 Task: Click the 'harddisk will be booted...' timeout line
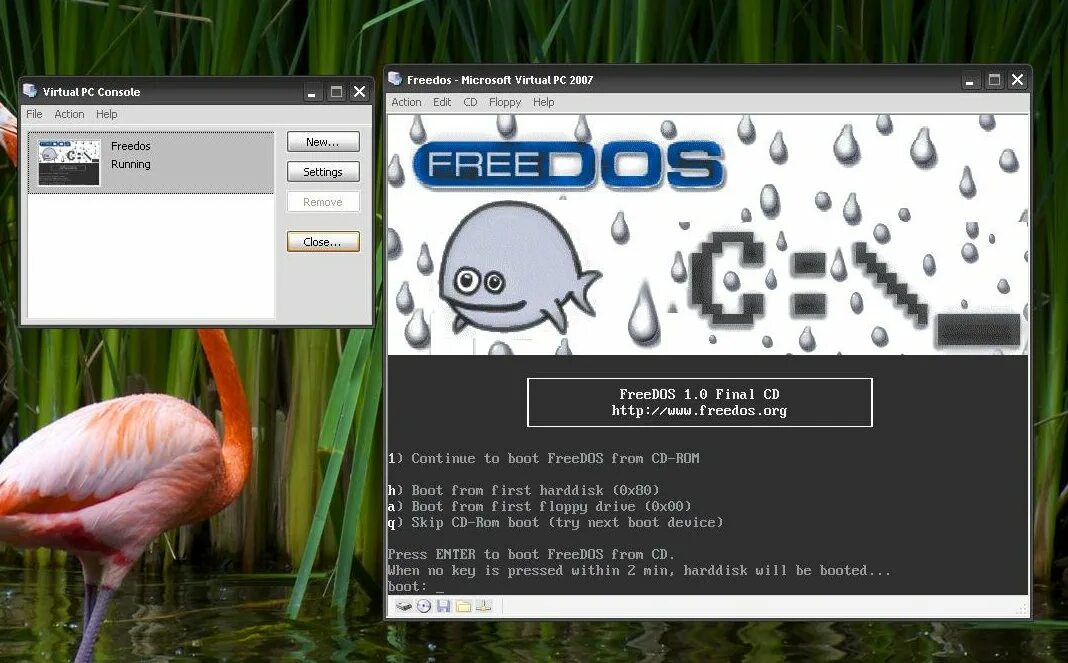coord(639,571)
